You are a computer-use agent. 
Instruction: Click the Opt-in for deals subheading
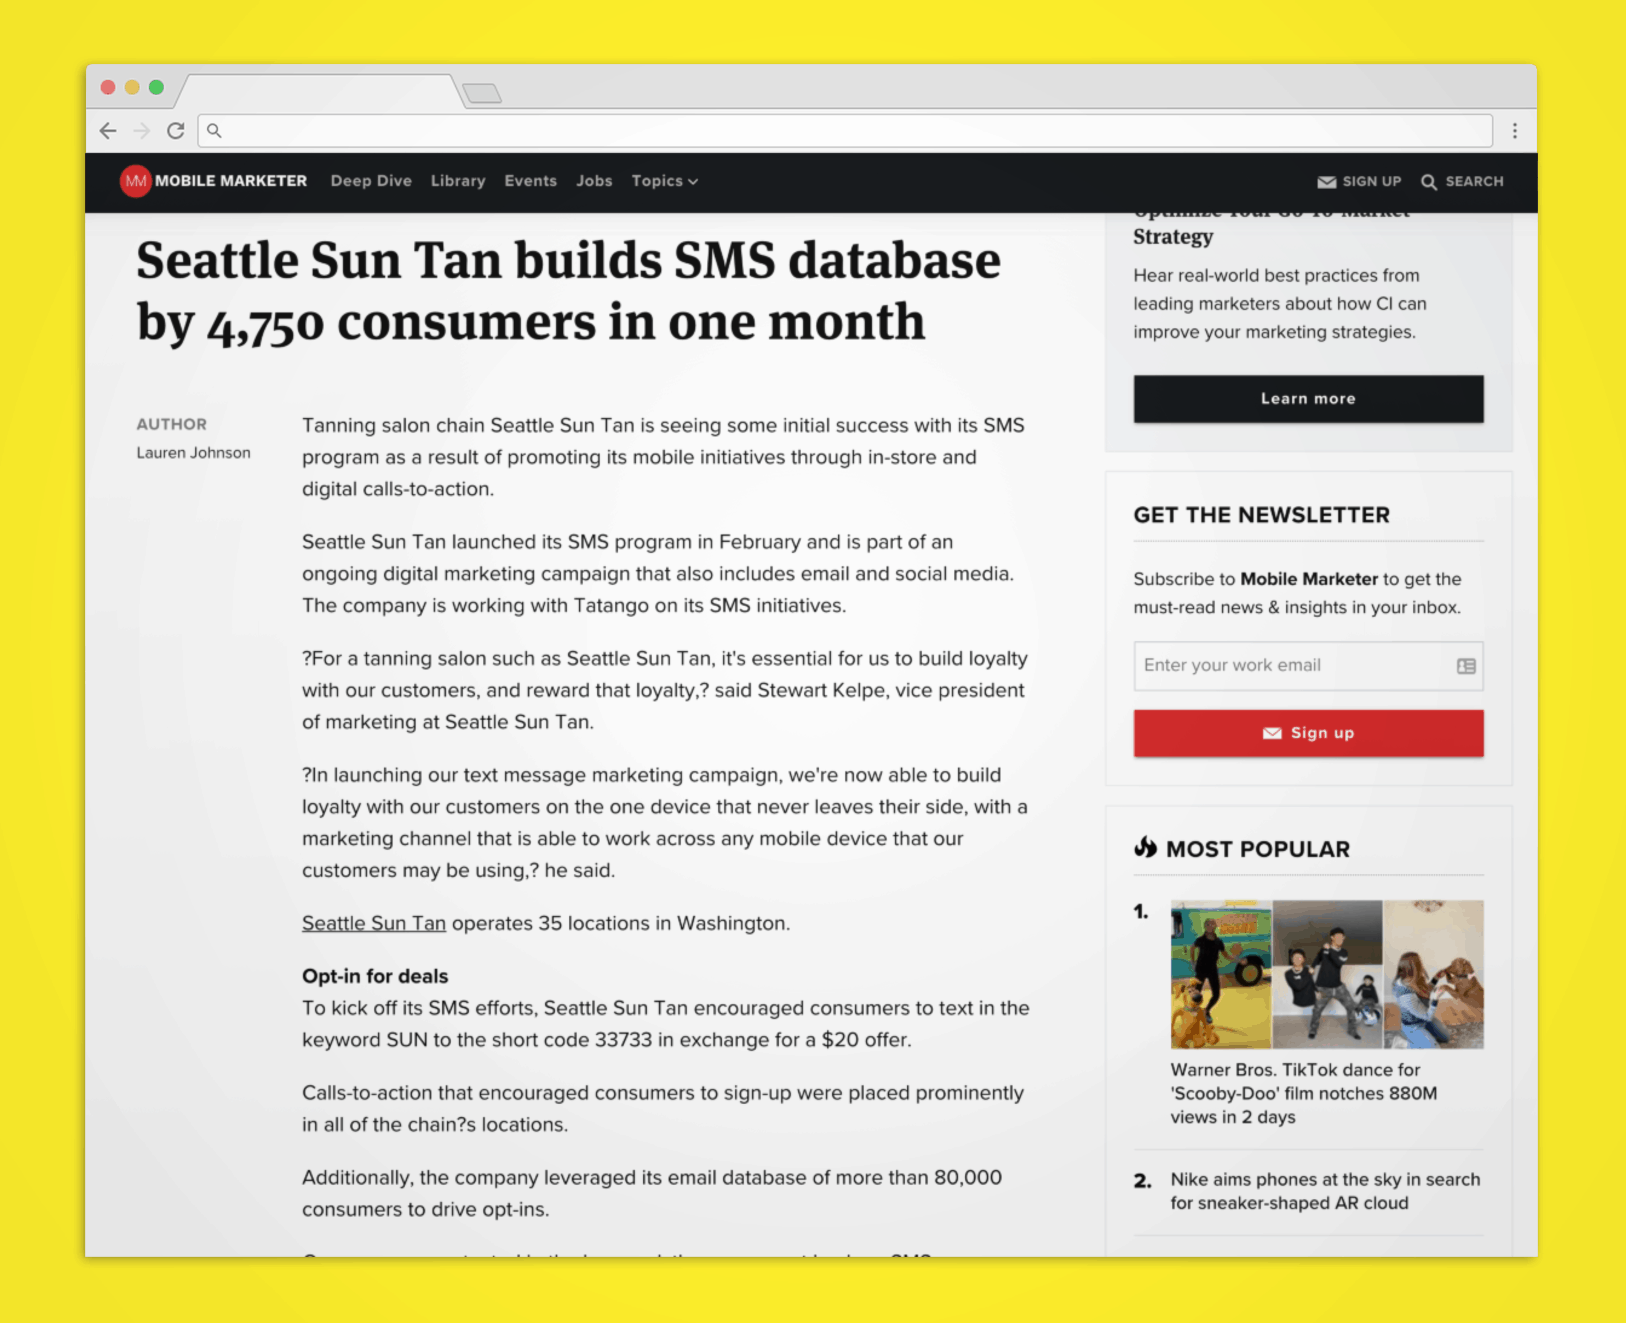[375, 976]
